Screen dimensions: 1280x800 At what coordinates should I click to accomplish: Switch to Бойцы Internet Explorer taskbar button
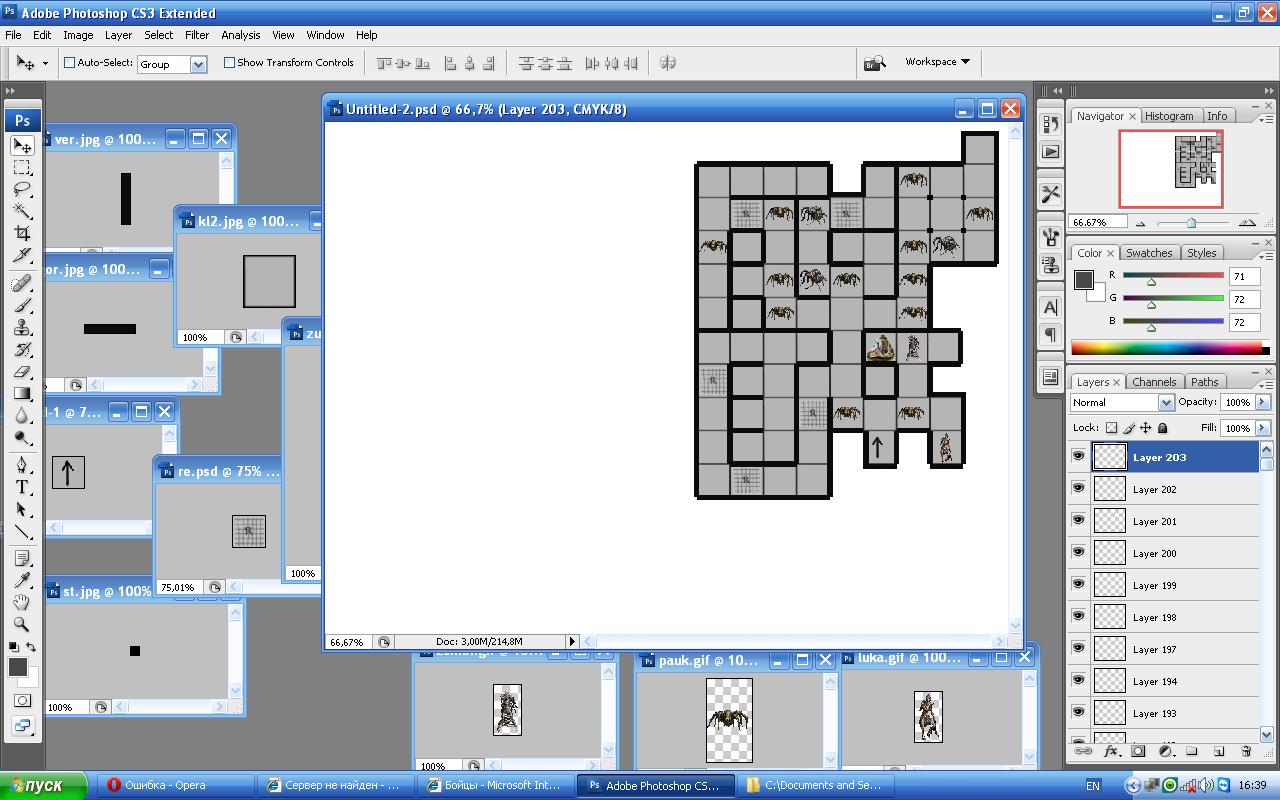pos(494,786)
